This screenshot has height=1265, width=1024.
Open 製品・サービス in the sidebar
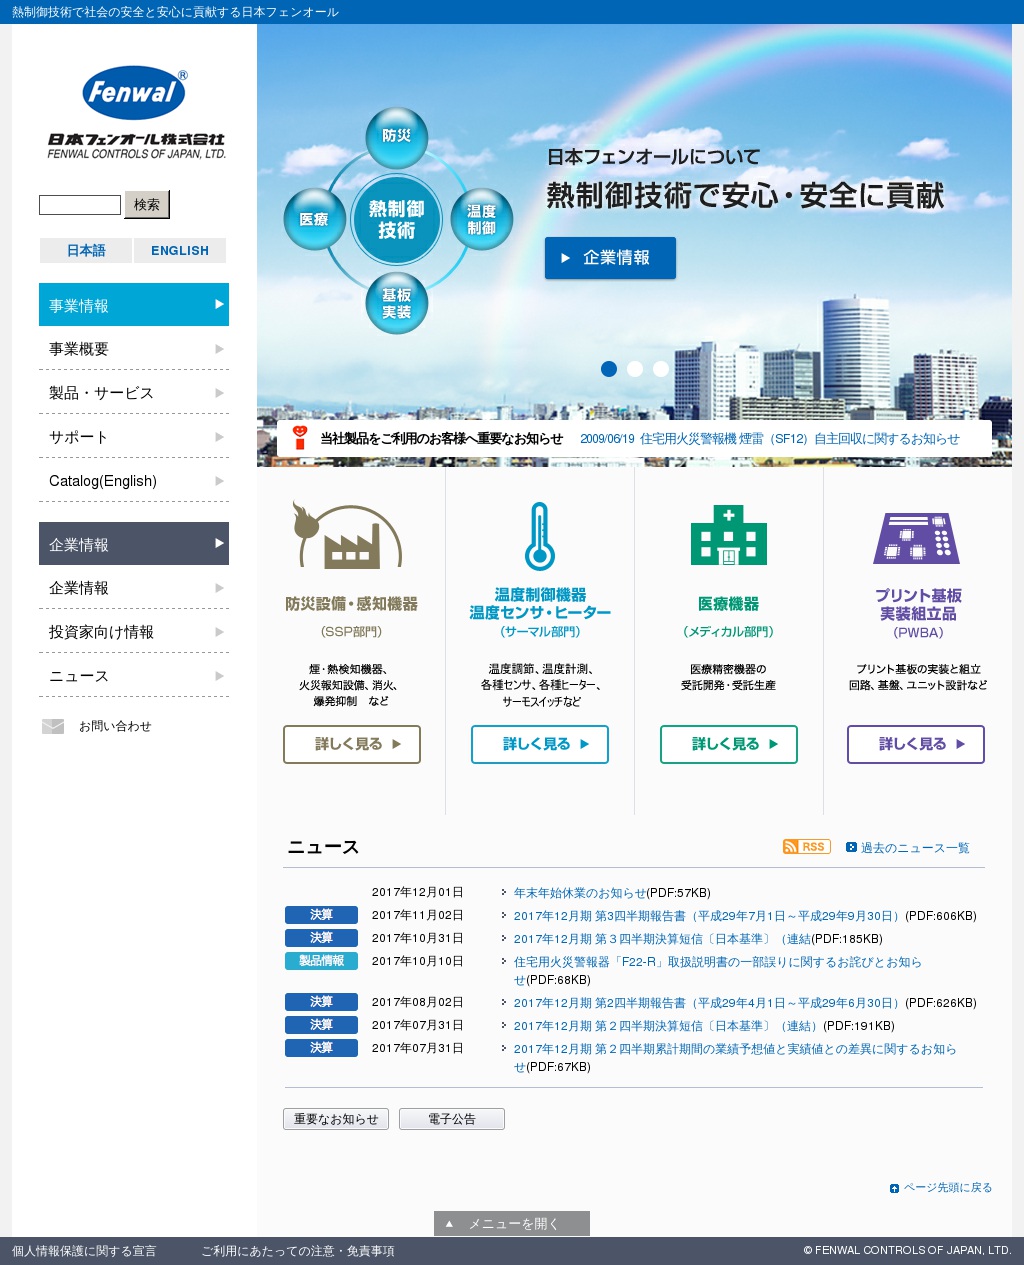(134, 393)
